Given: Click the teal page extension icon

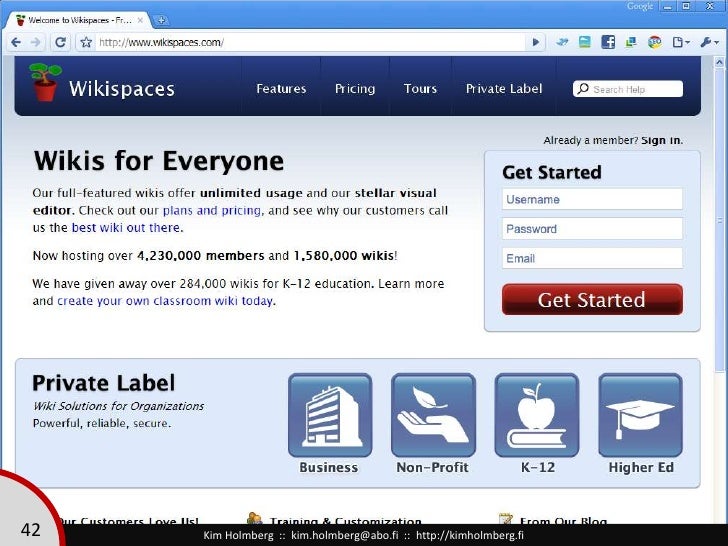Looking at the screenshot, I should tap(585, 42).
